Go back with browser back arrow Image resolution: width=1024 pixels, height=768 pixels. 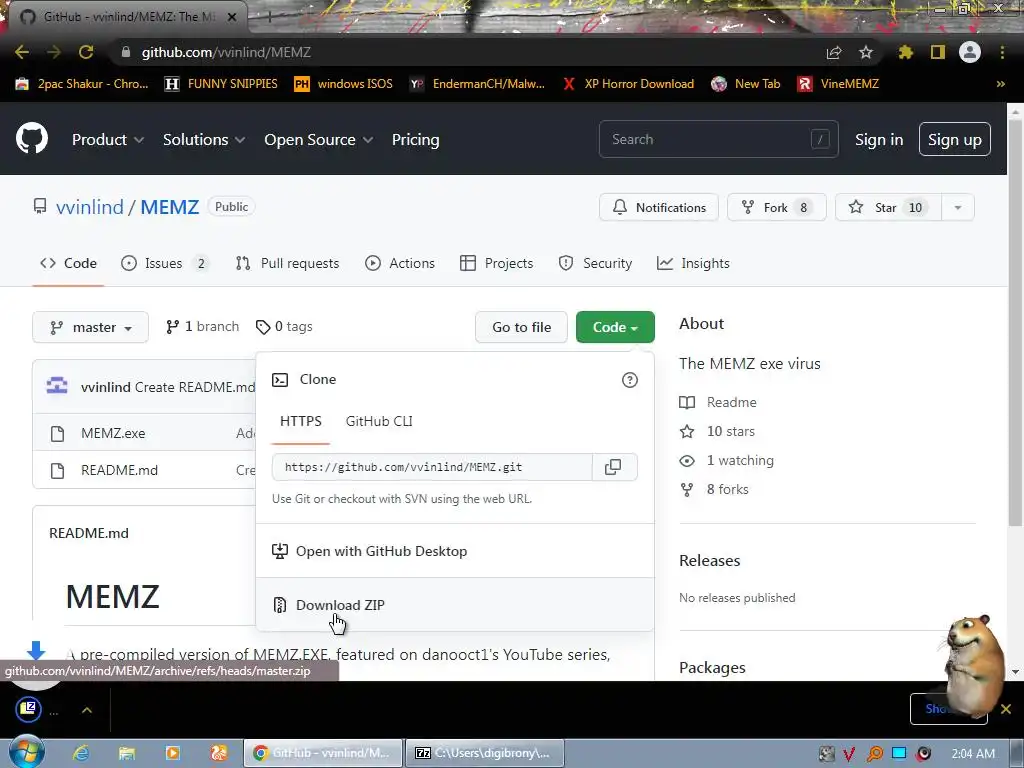tap(22, 52)
